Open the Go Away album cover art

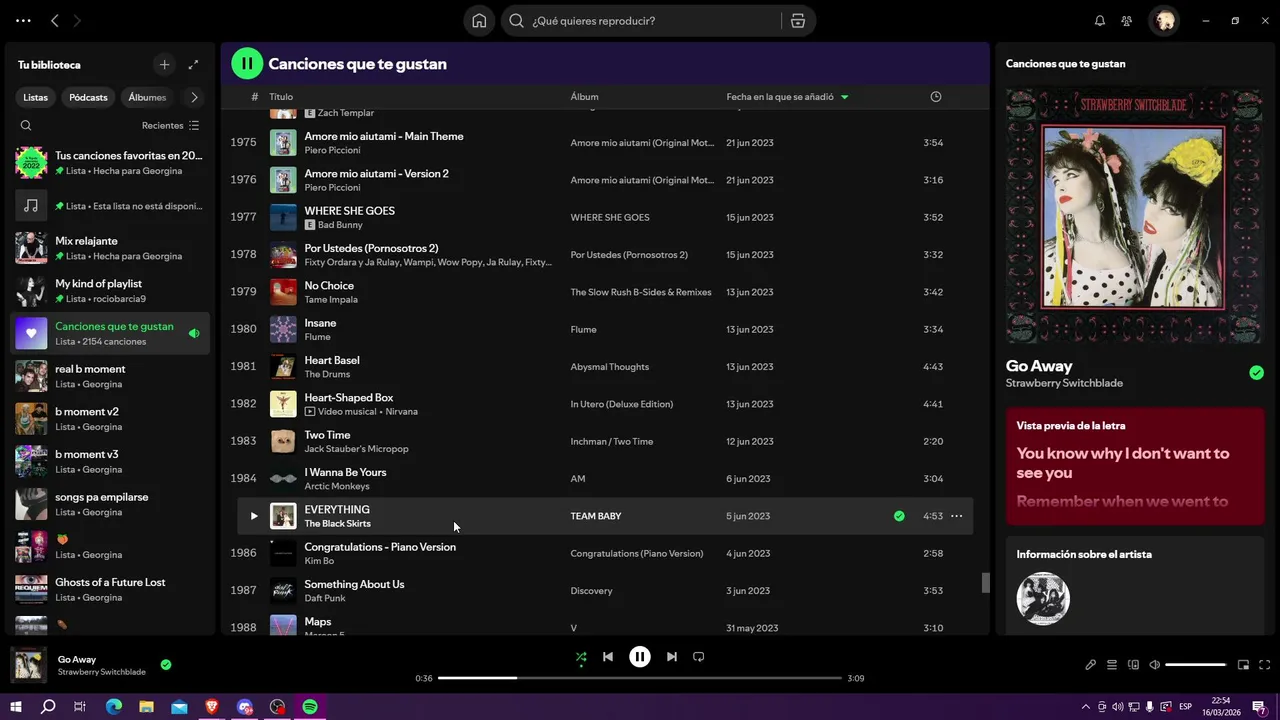tap(1135, 217)
